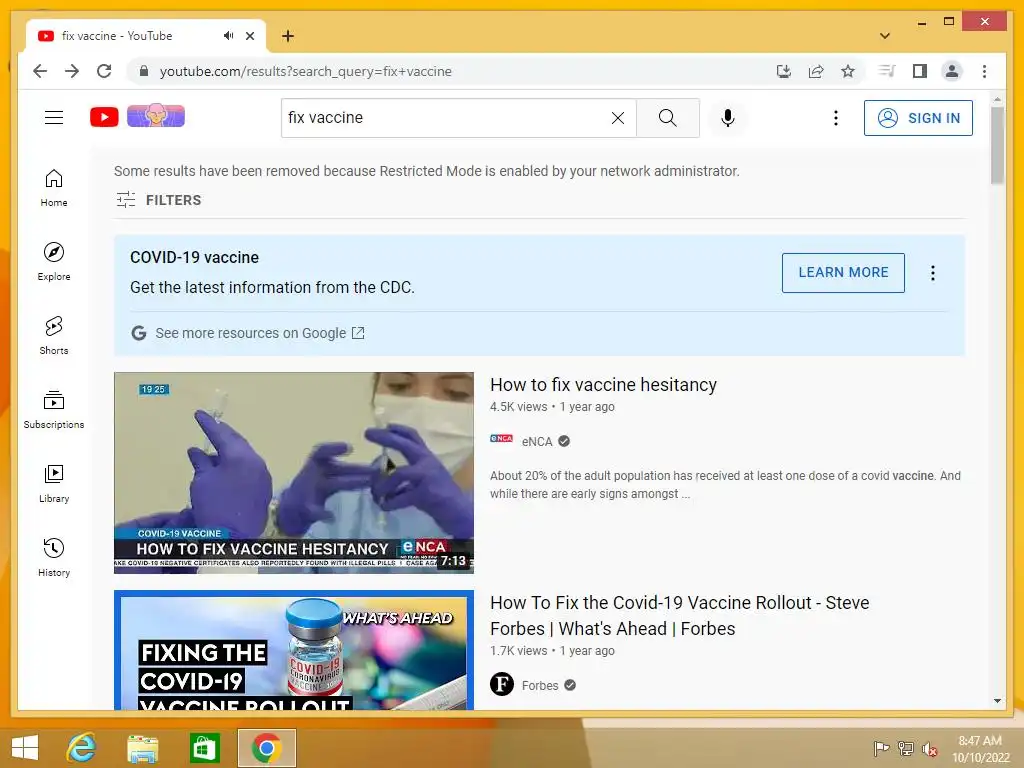Close the fix vaccine YouTube tab
Image resolution: width=1024 pixels, height=768 pixels.
(x=249, y=36)
